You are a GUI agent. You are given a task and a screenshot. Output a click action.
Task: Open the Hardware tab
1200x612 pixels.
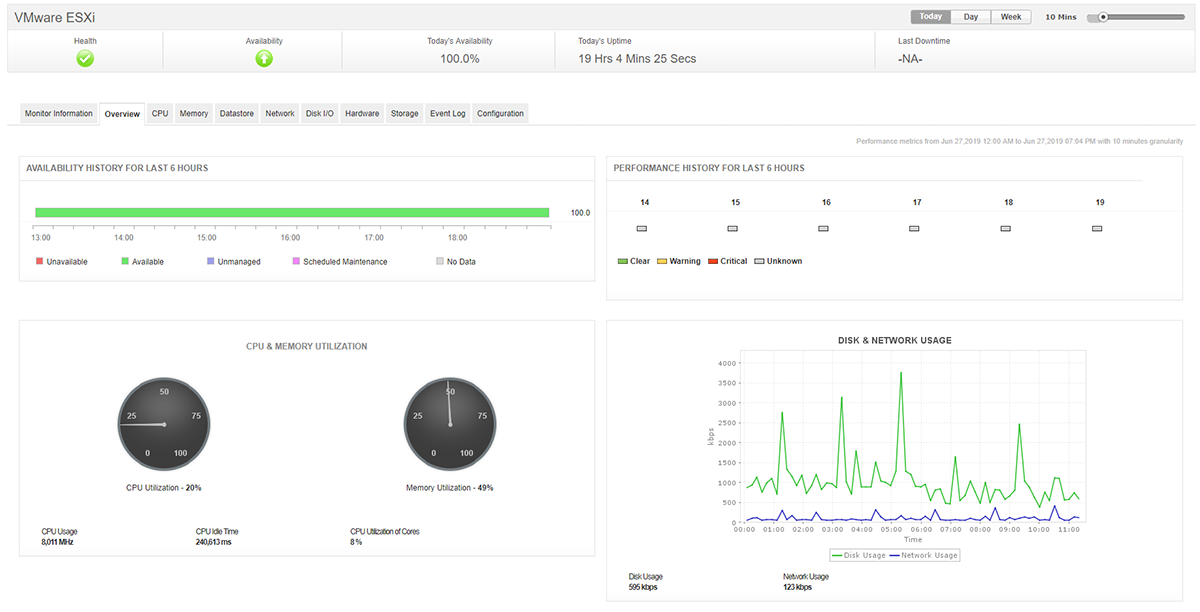(362, 113)
